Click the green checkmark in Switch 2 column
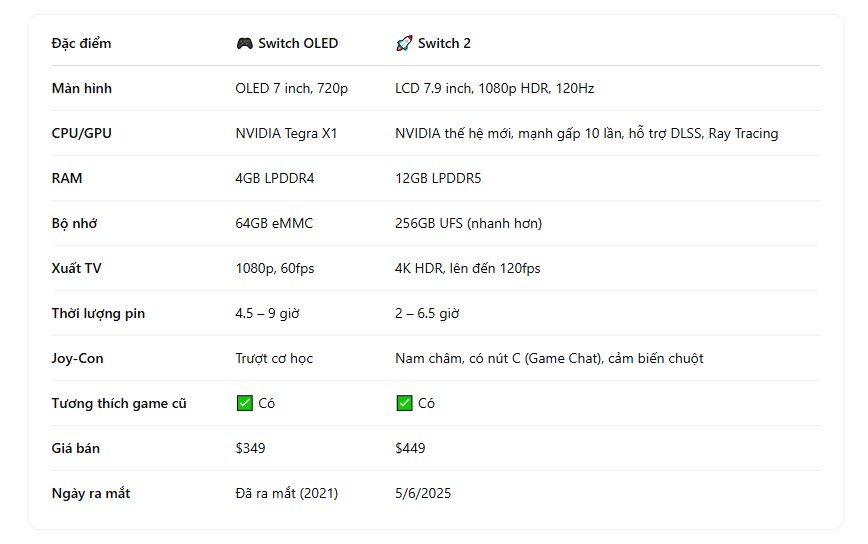The image size is (868, 544). pos(404,404)
